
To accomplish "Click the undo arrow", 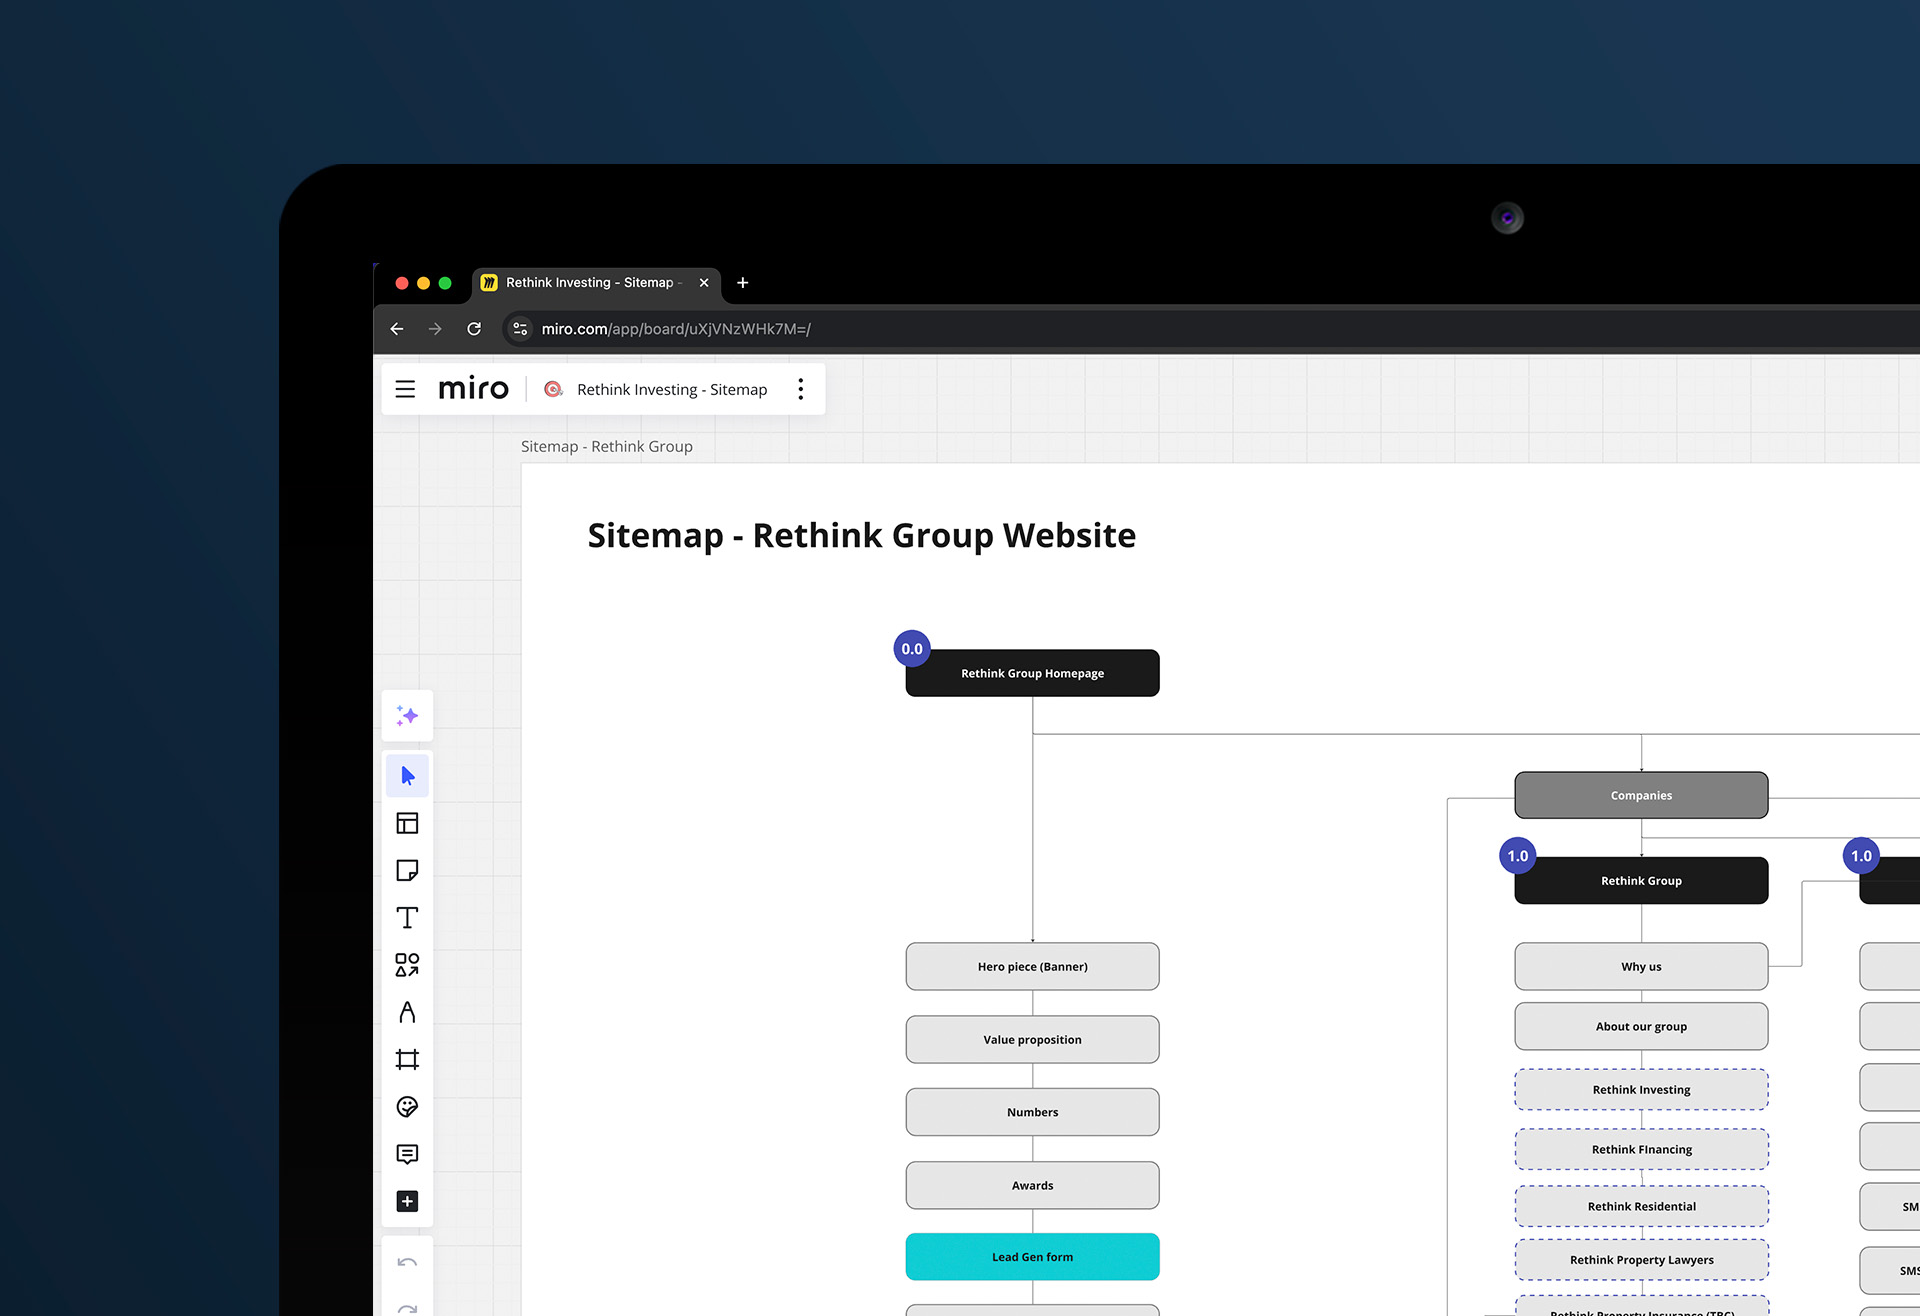I will point(407,1263).
